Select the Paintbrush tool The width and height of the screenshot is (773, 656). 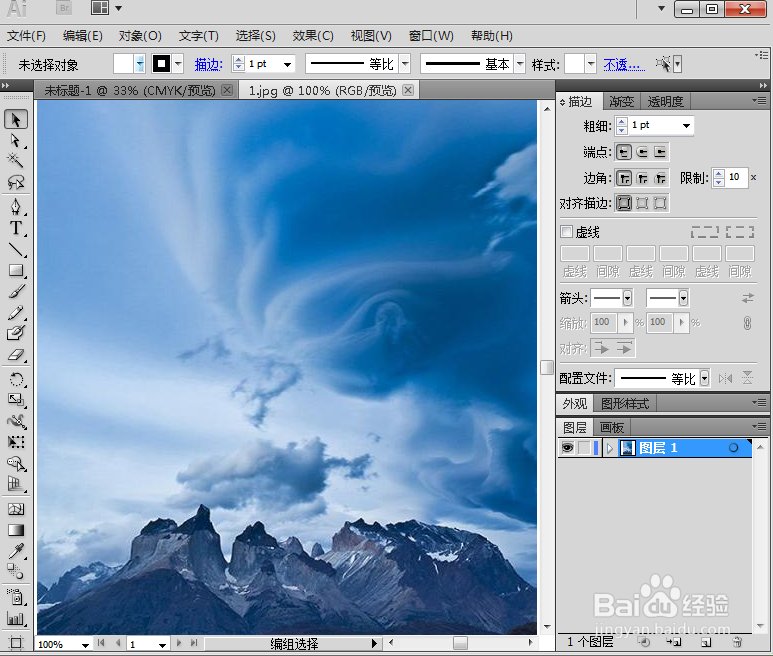point(16,291)
